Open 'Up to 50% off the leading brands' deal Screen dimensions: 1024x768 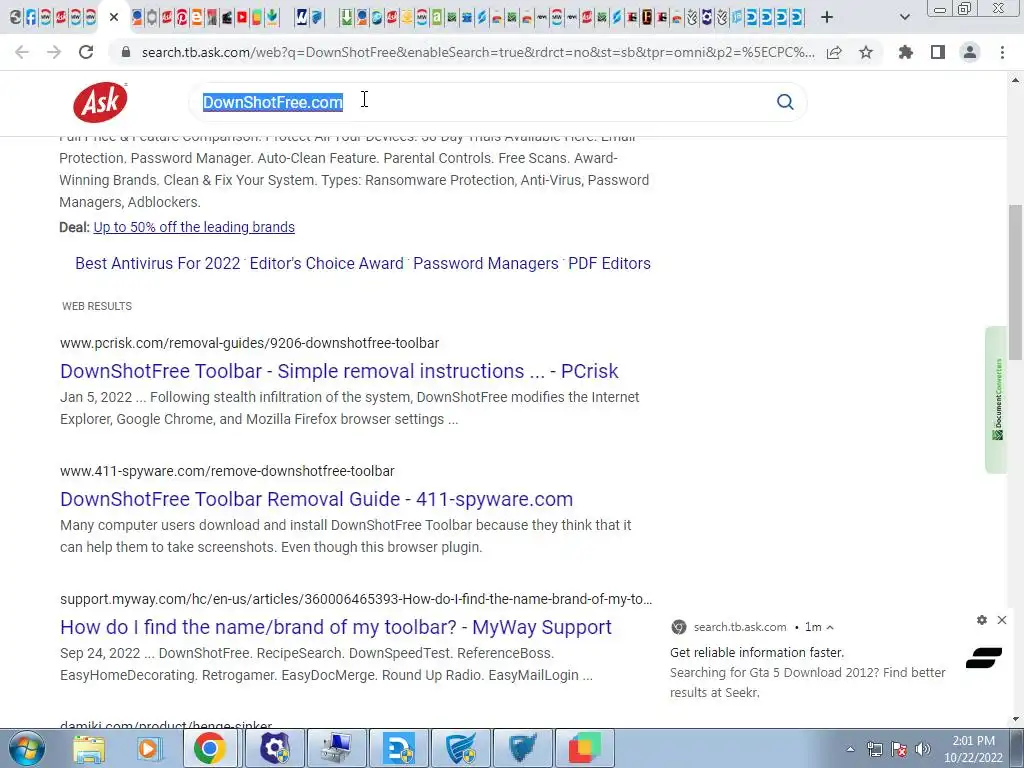[194, 227]
